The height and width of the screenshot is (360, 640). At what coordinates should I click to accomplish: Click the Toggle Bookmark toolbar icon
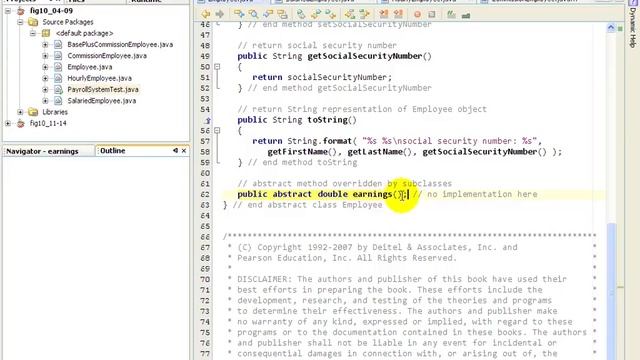point(301,14)
